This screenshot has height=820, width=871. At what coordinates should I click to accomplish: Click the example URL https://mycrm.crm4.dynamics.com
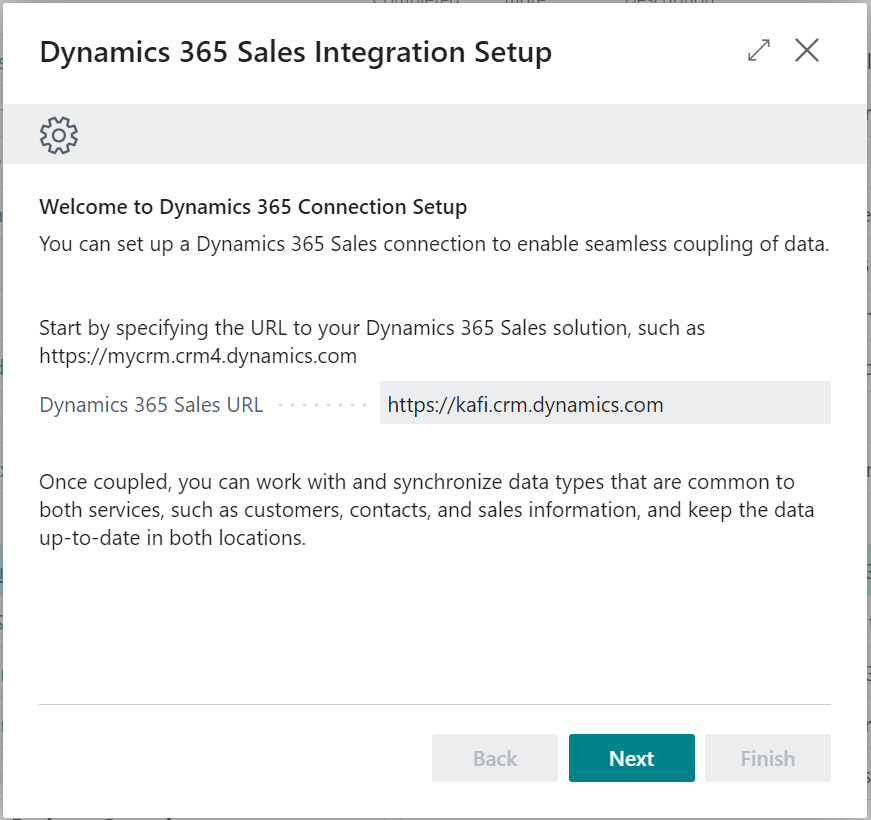(198, 355)
